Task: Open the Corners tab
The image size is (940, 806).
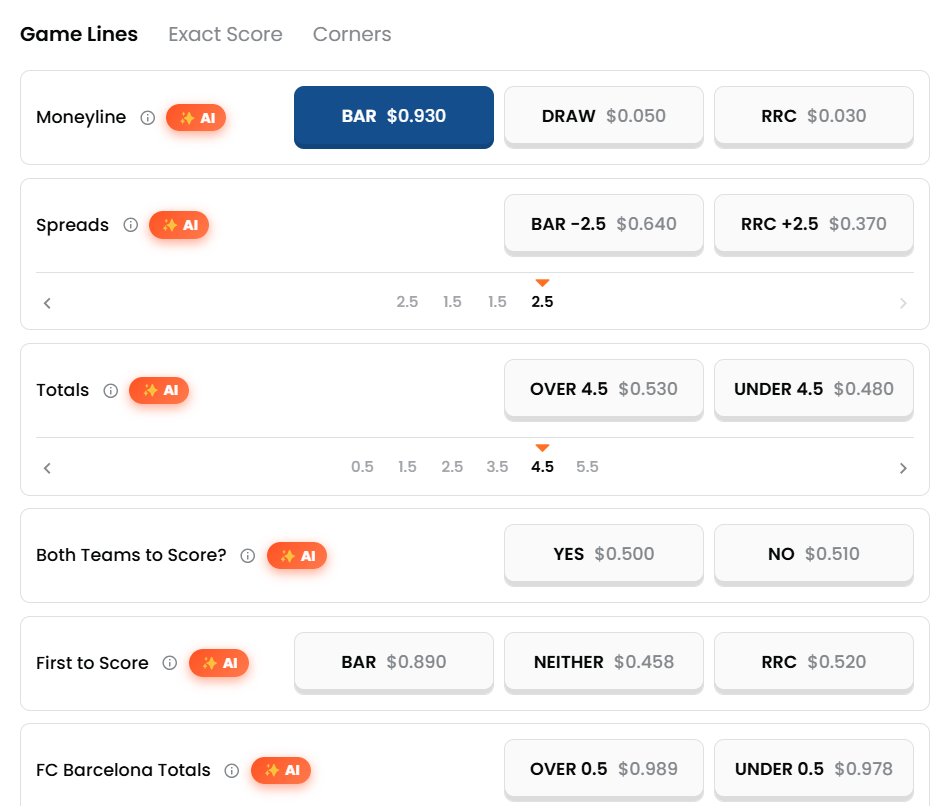Action: coord(352,34)
